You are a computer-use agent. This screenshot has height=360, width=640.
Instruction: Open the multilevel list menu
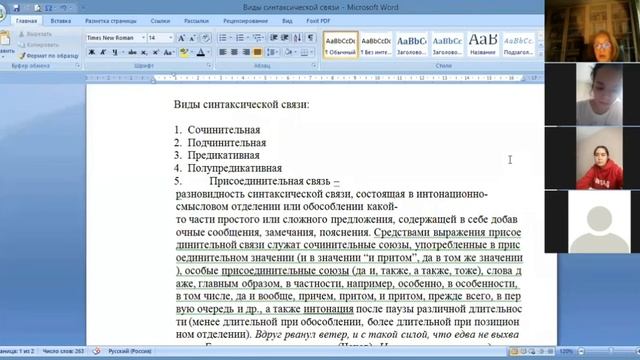click(257, 38)
